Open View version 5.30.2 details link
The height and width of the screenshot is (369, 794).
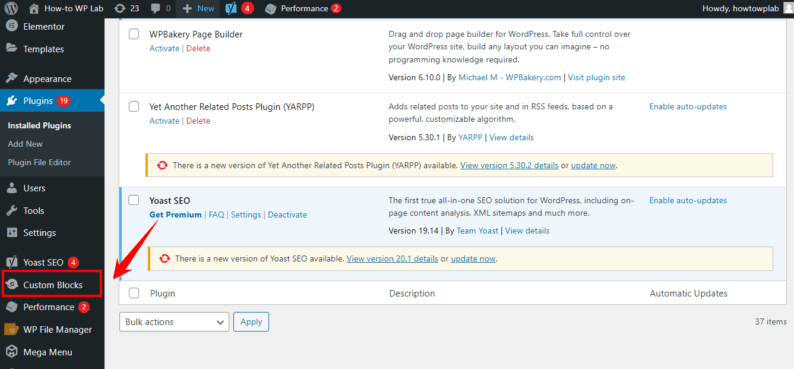tap(509, 166)
